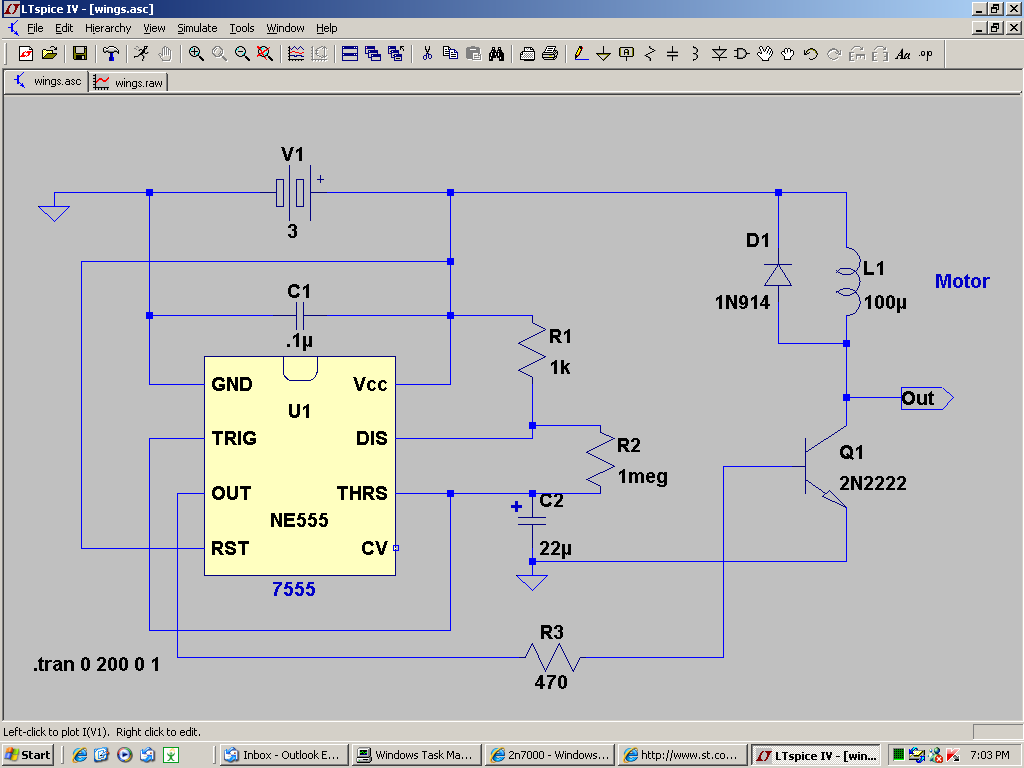Open Control Panel hammer icon
Screen dimensions: 1024x768
pyautogui.click(x=111, y=54)
